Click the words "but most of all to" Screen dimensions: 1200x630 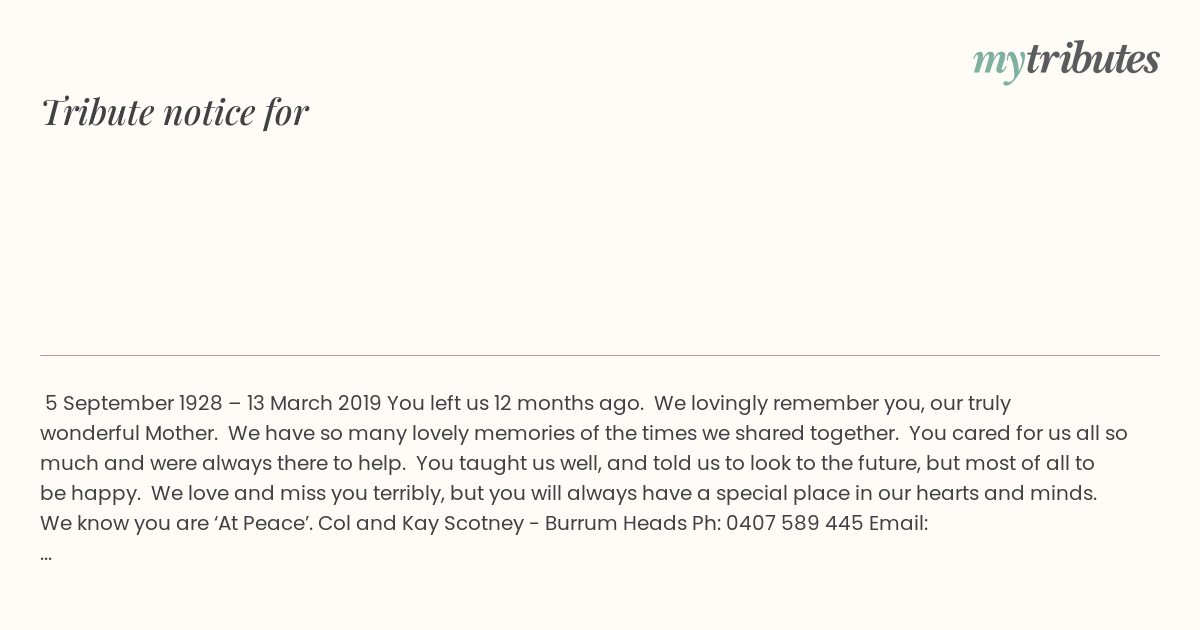point(1010,463)
